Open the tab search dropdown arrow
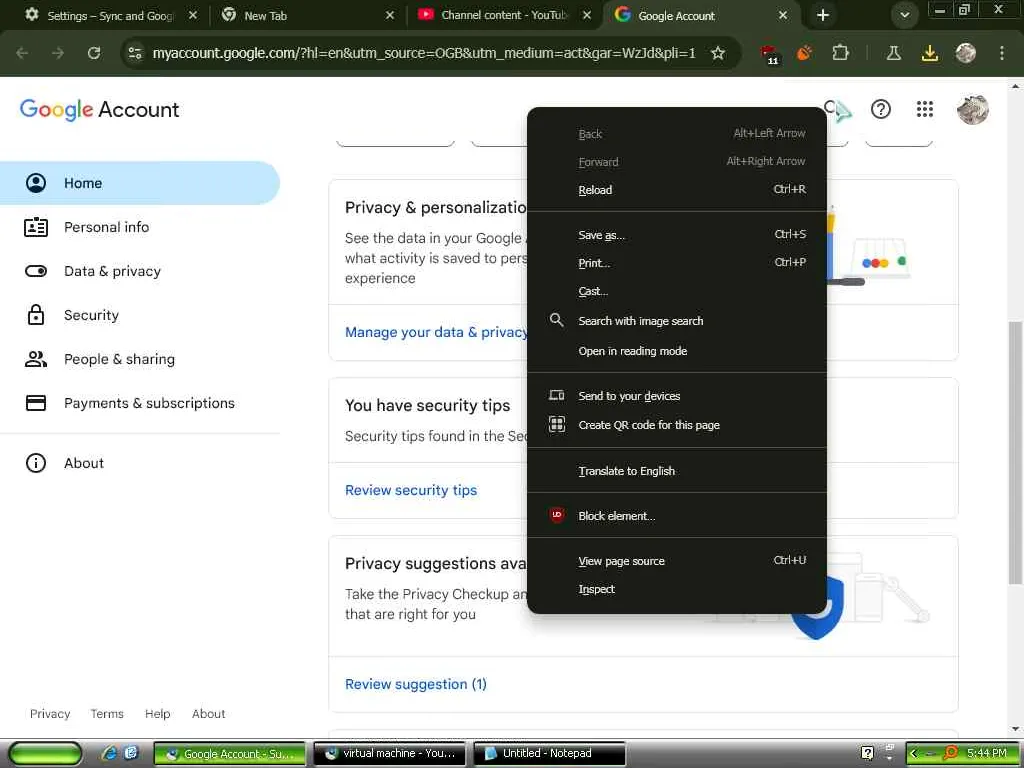Screen dimensions: 1024x768 (x=904, y=15)
